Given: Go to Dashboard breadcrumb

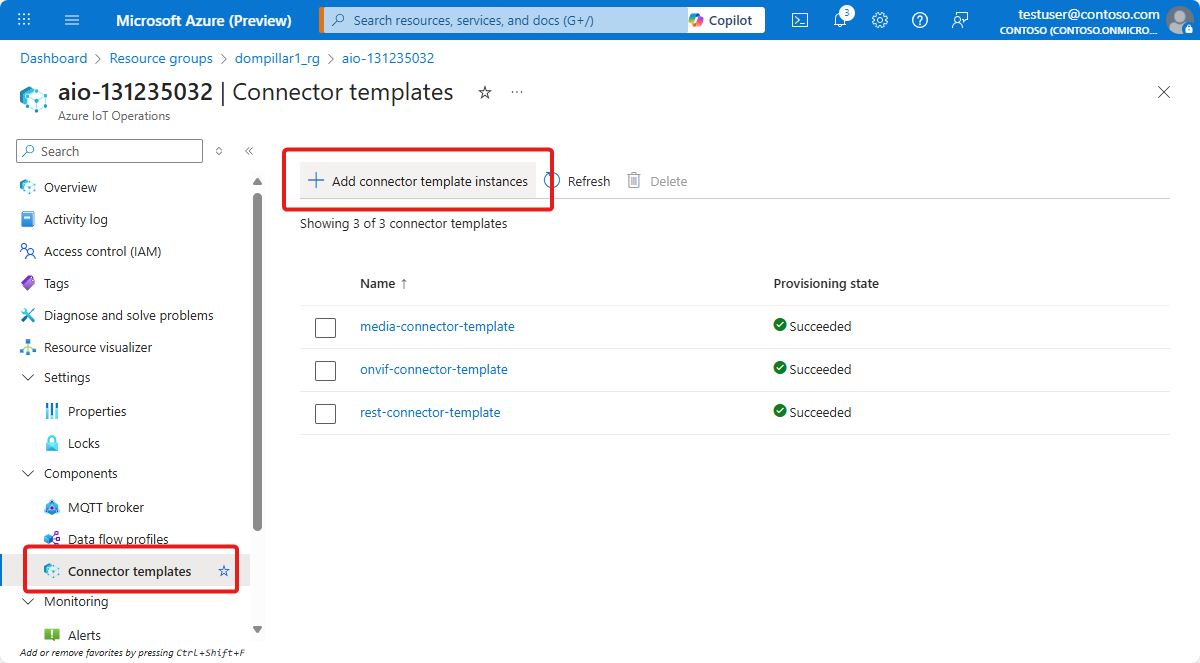Looking at the screenshot, I should (54, 59).
